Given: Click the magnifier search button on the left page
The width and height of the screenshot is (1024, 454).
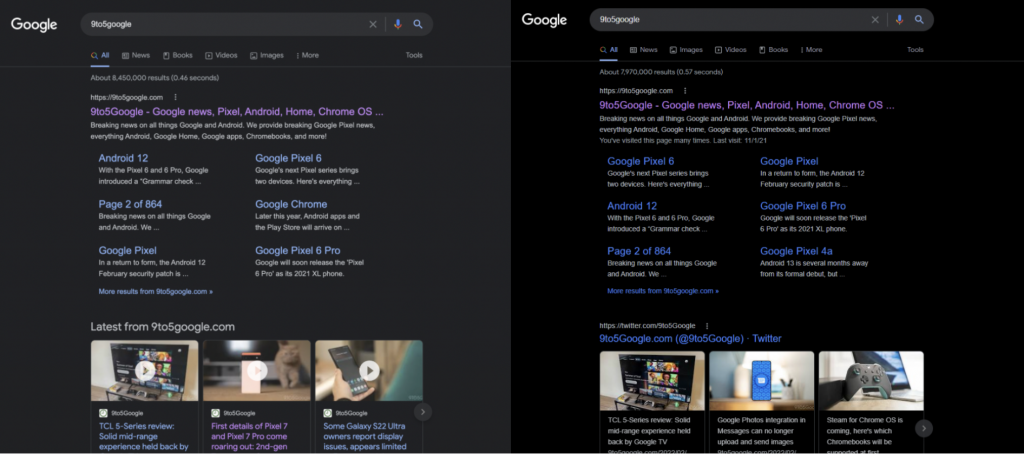Looking at the screenshot, I should 418,24.
